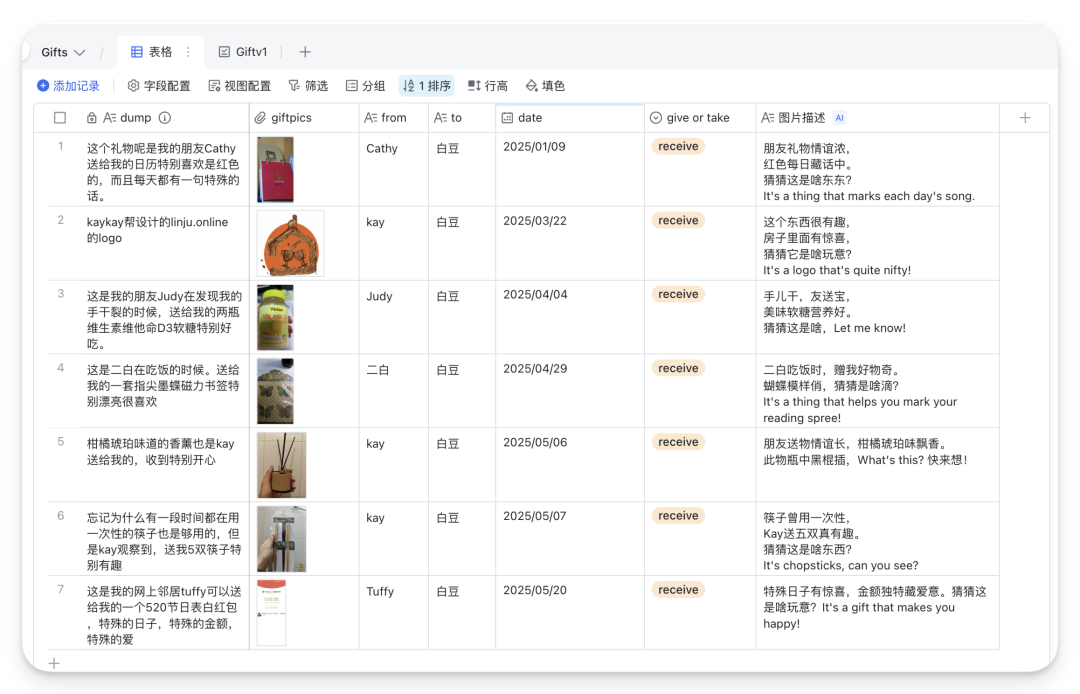
Task: Open the 表格 tab options menu
Action: [188, 52]
